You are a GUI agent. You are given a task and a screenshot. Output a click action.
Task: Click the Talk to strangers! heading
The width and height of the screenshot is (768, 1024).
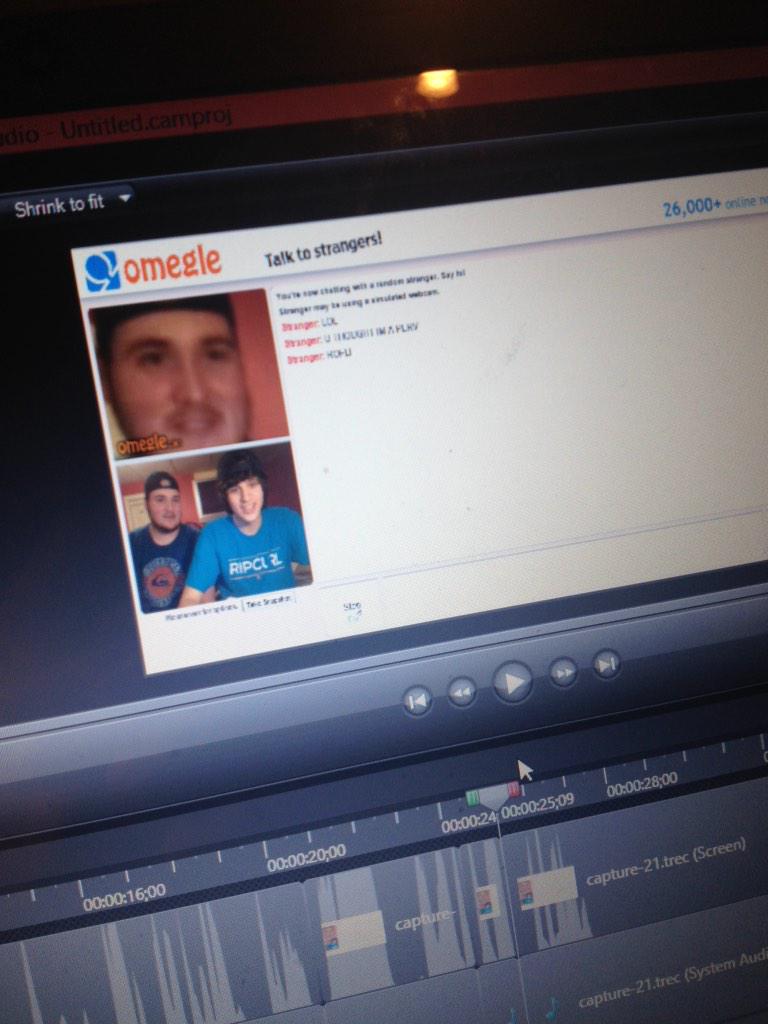pyautogui.click(x=323, y=251)
